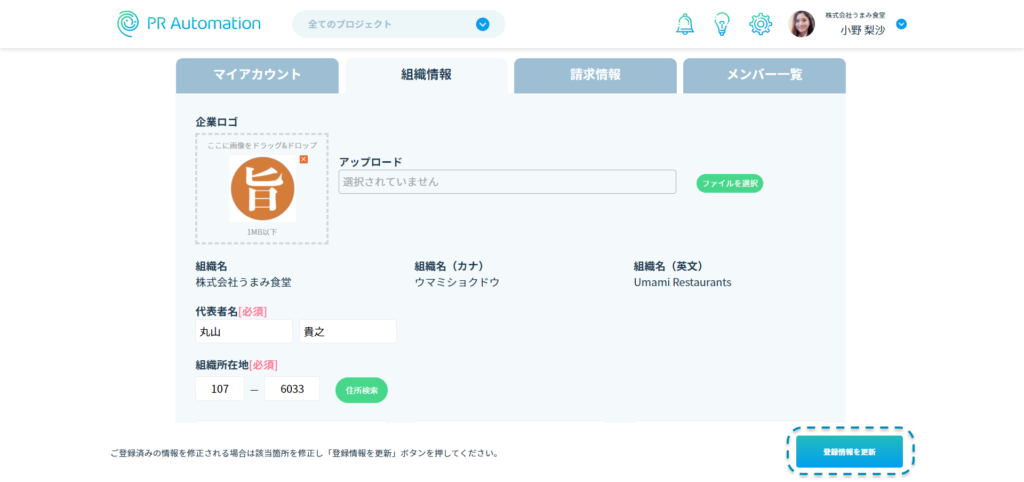Focus the representative surname field 丸山
The height and width of the screenshot is (482, 1024).
(243, 331)
